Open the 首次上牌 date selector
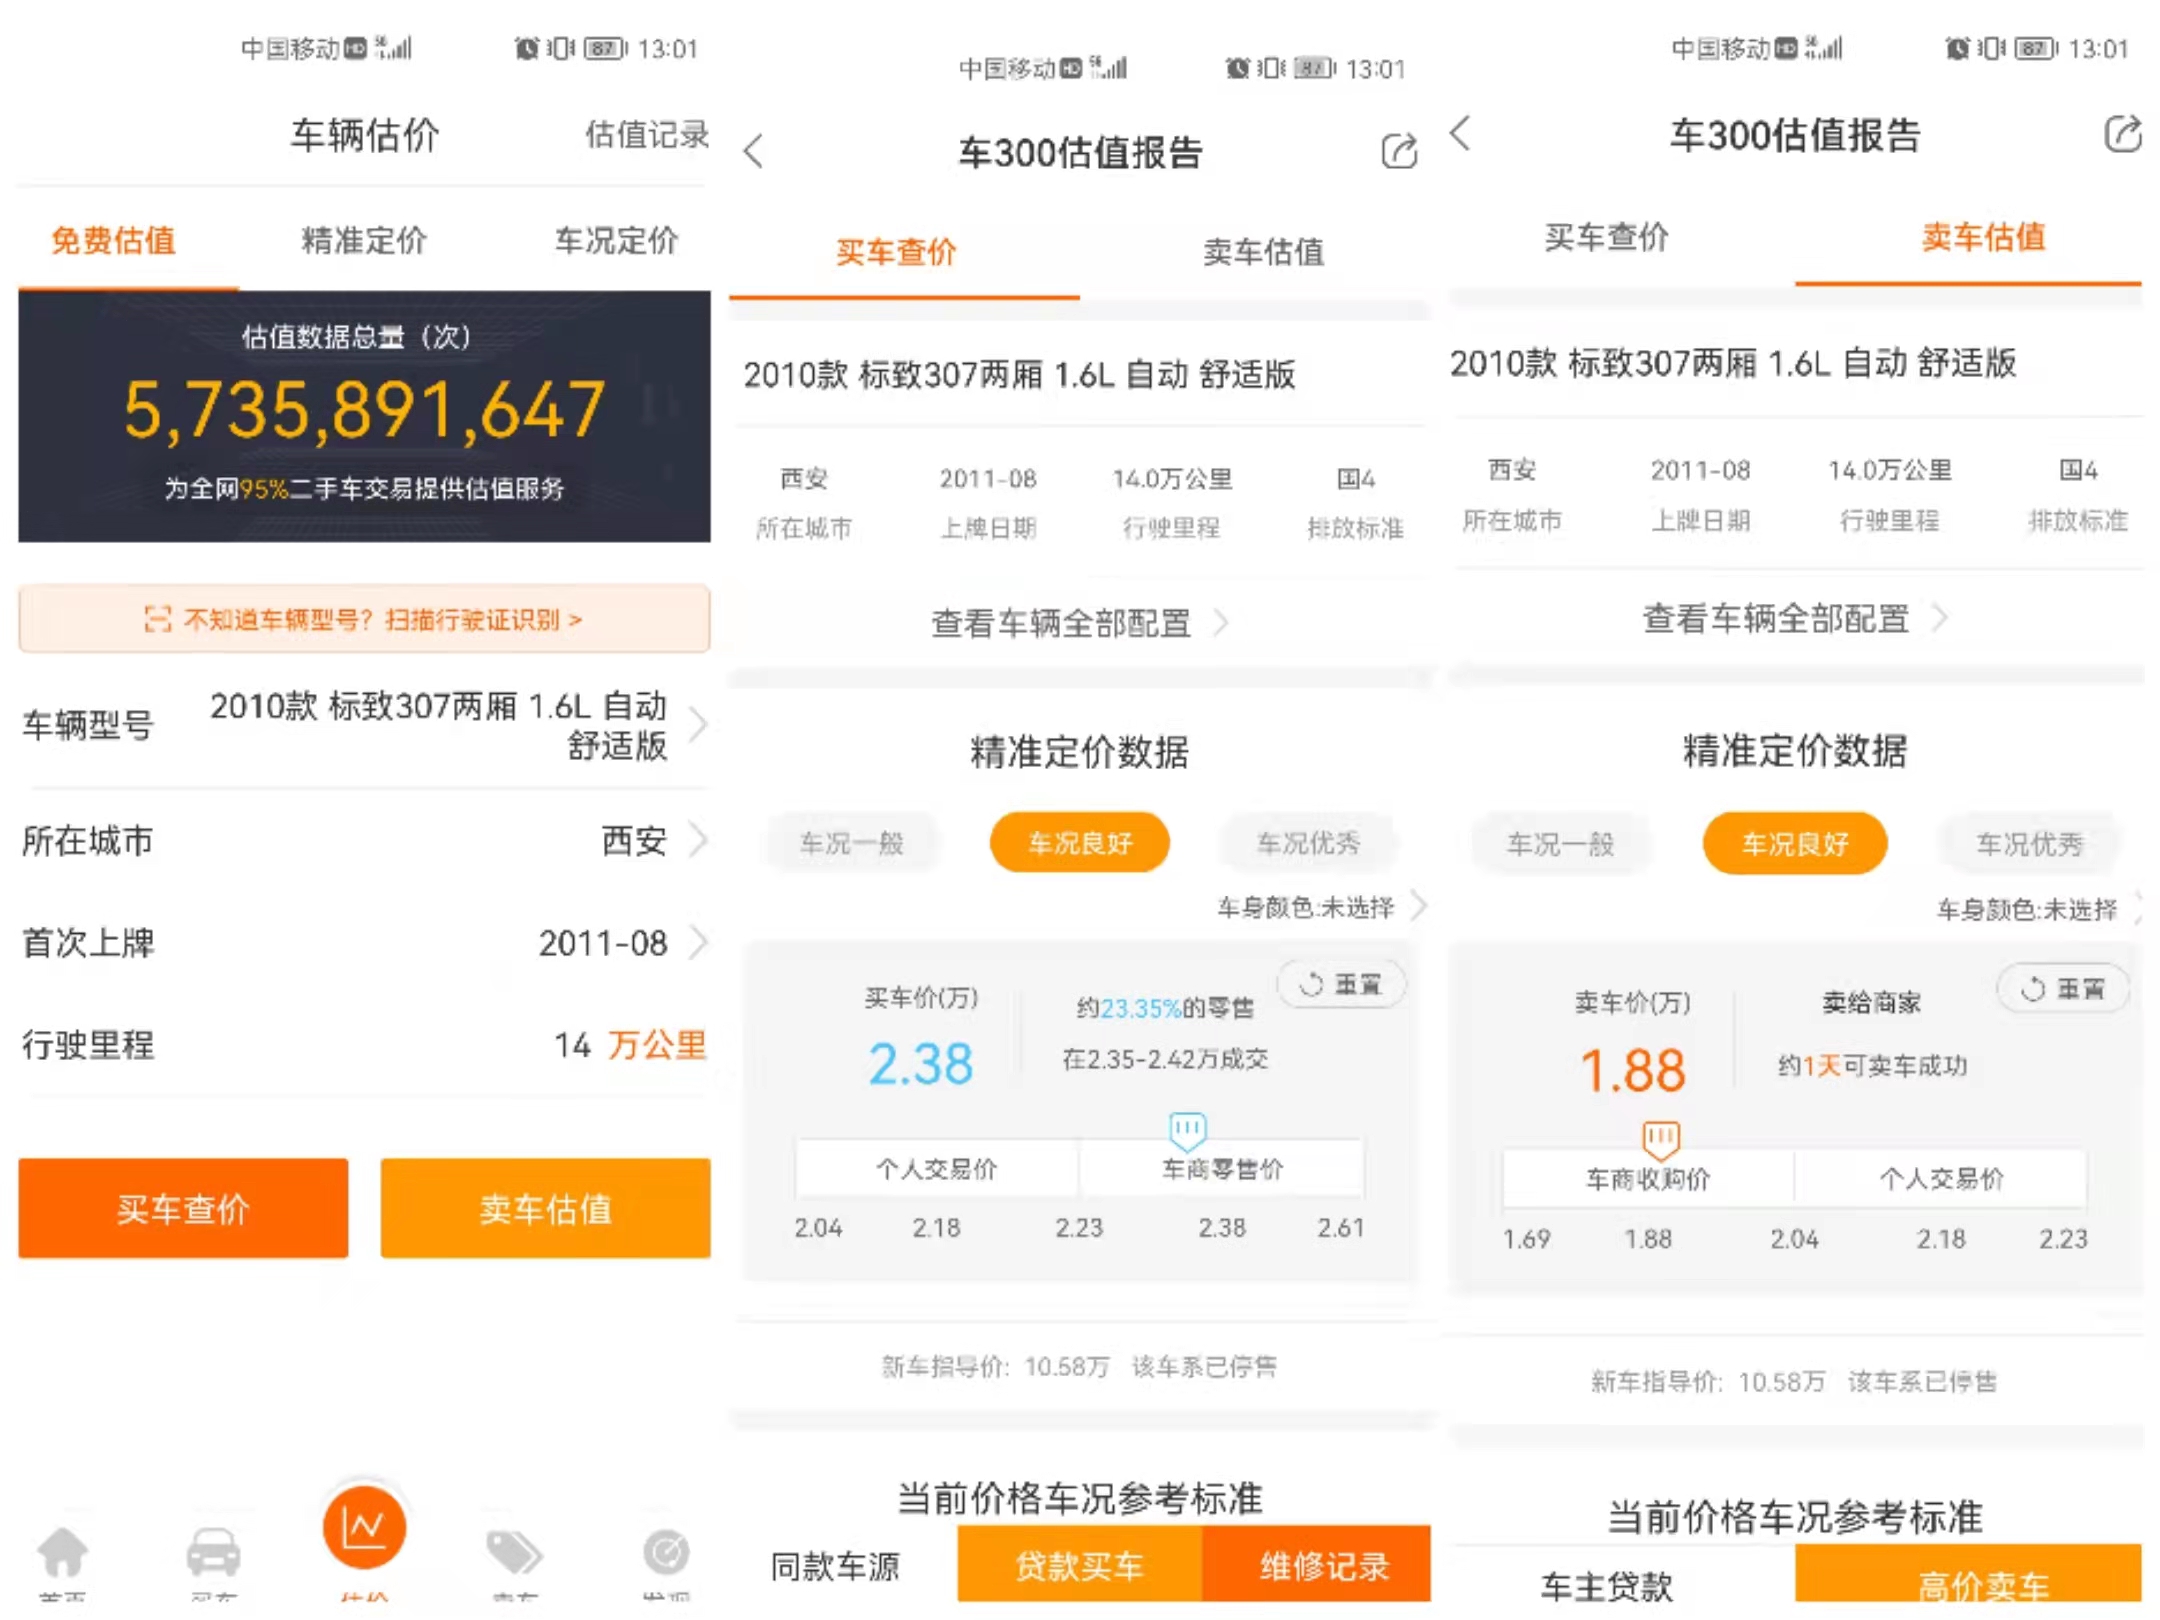This screenshot has height=1620, width=2160. (x=364, y=943)
